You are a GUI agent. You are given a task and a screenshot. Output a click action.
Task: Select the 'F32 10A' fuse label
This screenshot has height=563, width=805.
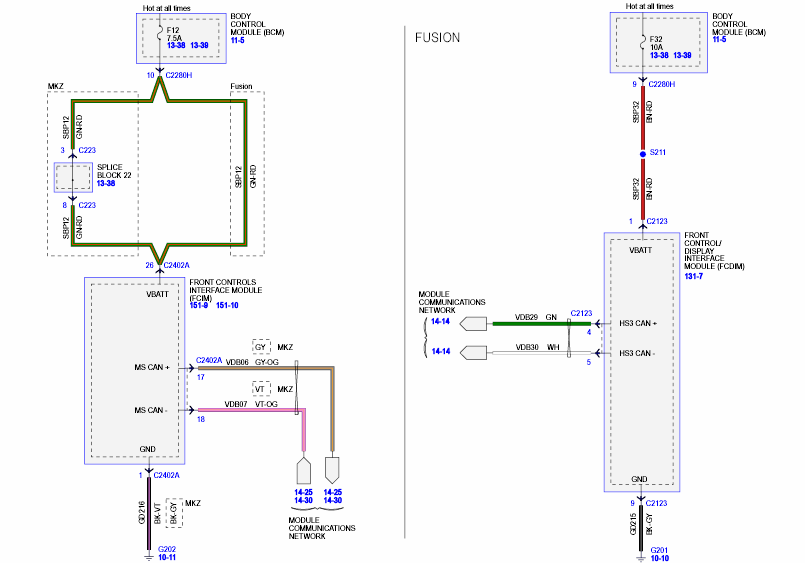click(656, 43)
